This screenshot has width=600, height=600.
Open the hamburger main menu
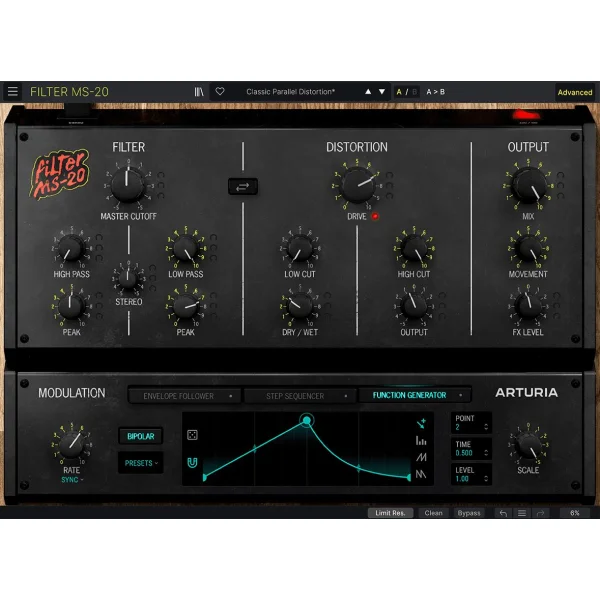pyautogui.click(x=13, y=91)
